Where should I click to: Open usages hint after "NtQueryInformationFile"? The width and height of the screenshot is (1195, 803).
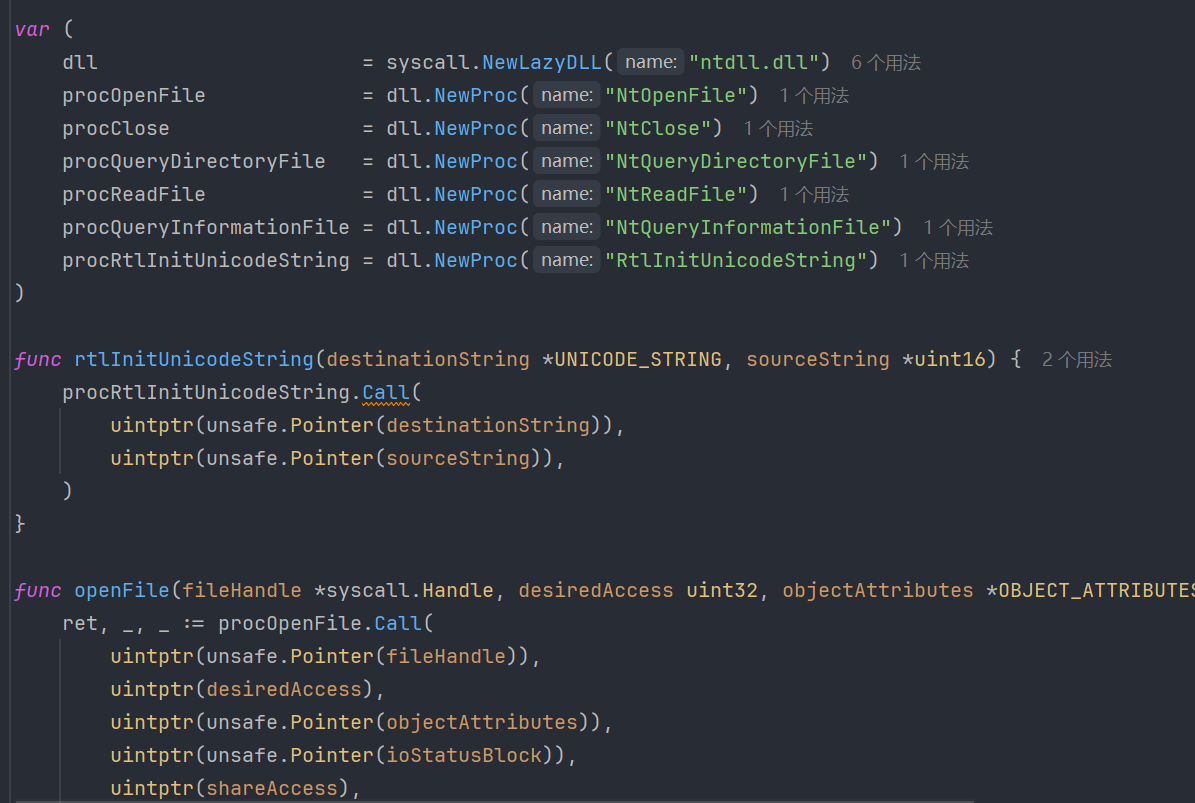[958, 228]
